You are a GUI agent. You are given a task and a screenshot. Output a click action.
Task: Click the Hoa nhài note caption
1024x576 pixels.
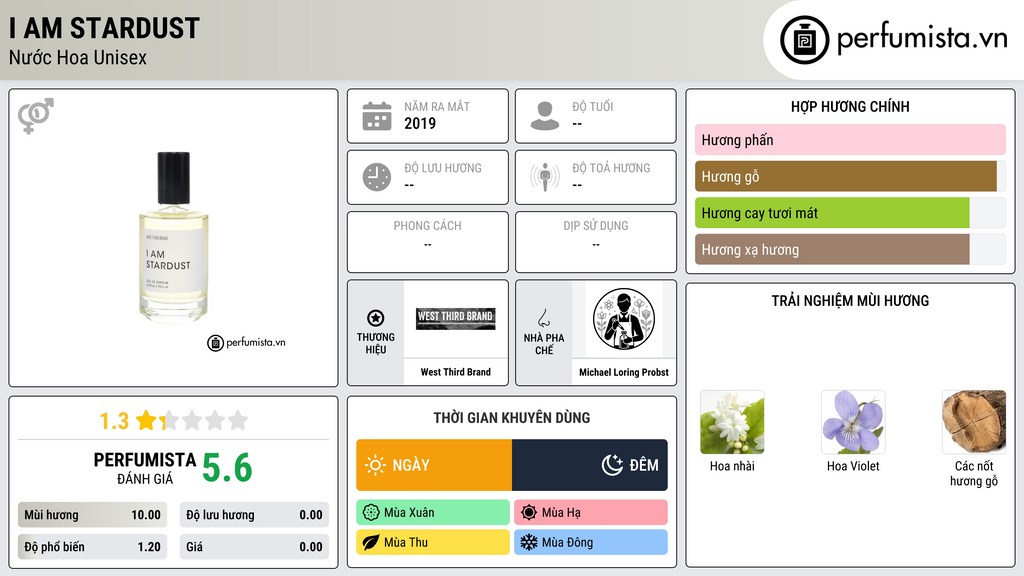(732, 466)
